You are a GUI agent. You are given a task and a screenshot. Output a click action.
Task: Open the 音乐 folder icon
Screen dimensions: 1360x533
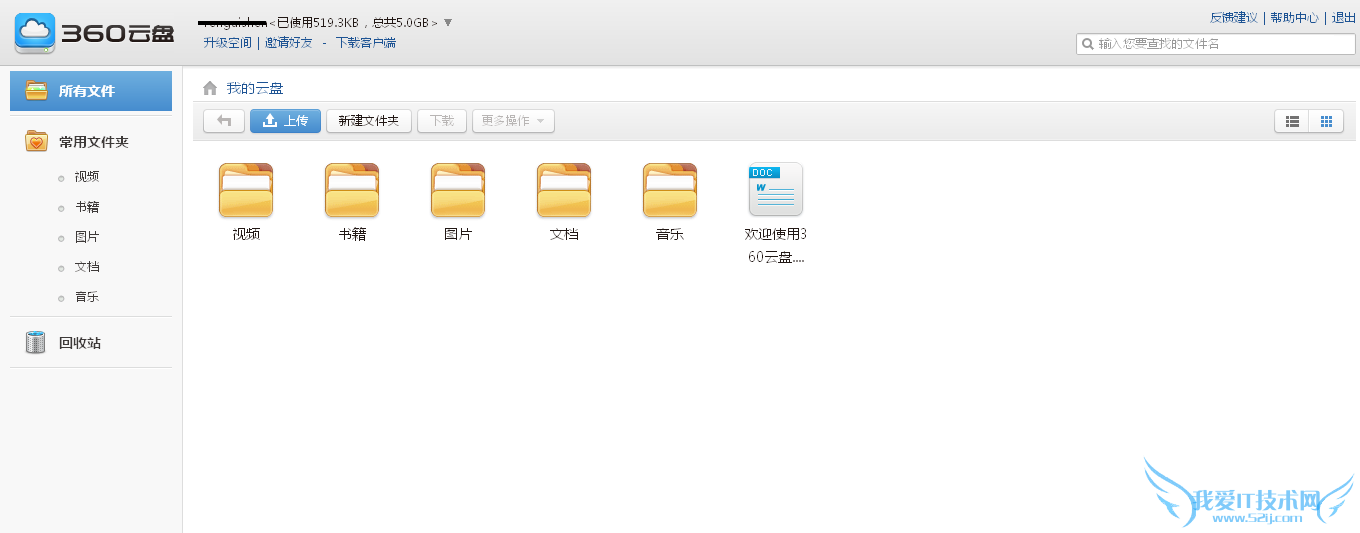[x=670, y=190]
